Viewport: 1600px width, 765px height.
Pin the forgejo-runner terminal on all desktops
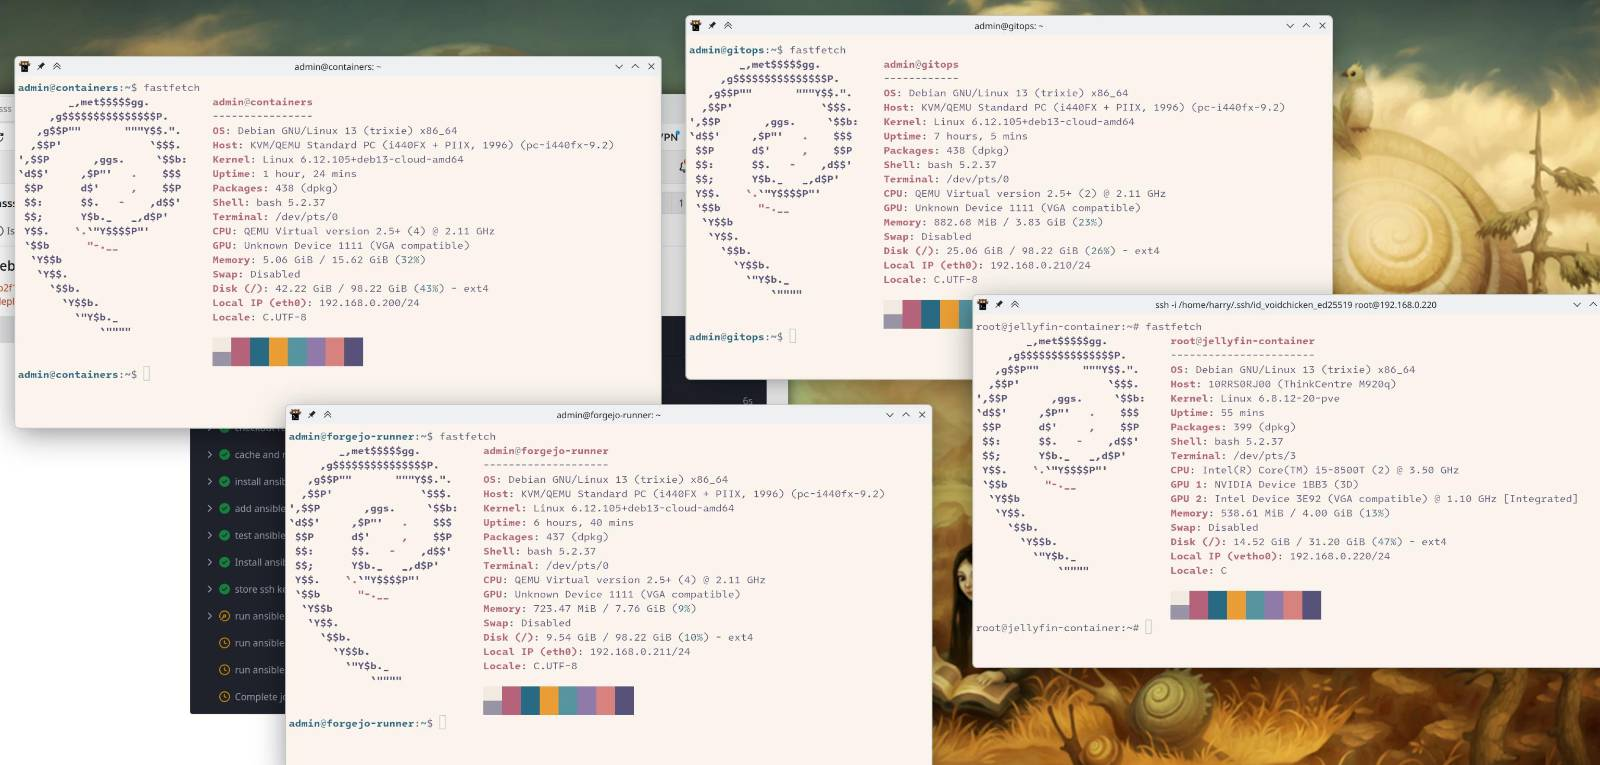312,414
